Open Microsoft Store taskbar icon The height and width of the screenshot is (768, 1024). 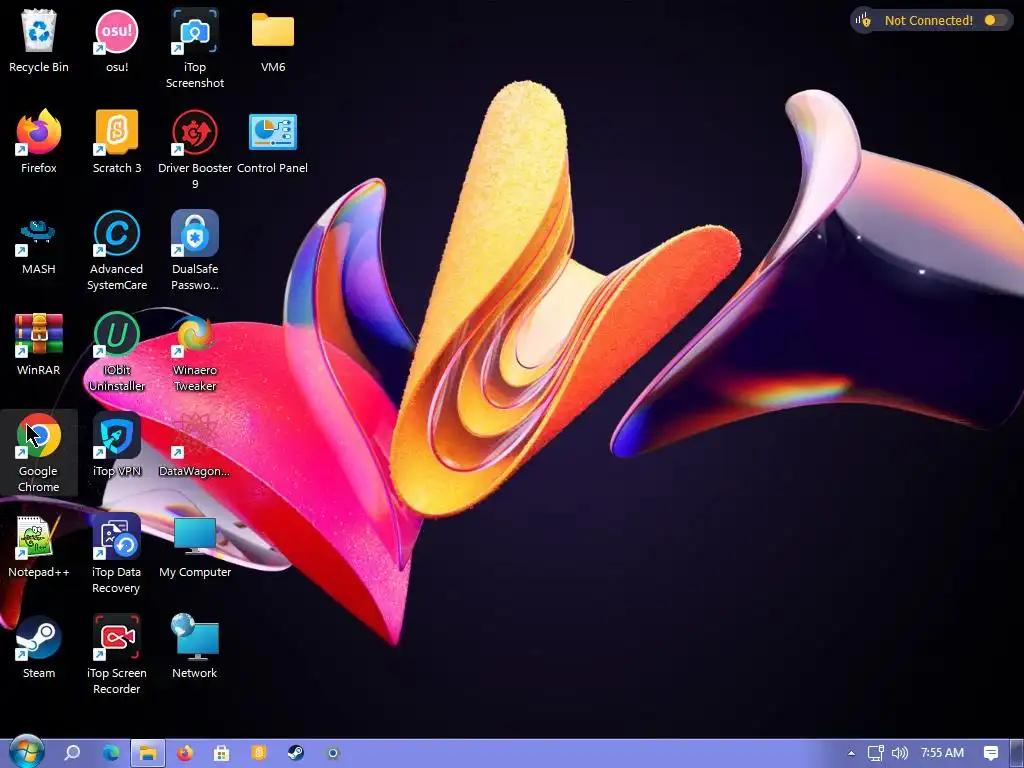click(x=222, y=753)
